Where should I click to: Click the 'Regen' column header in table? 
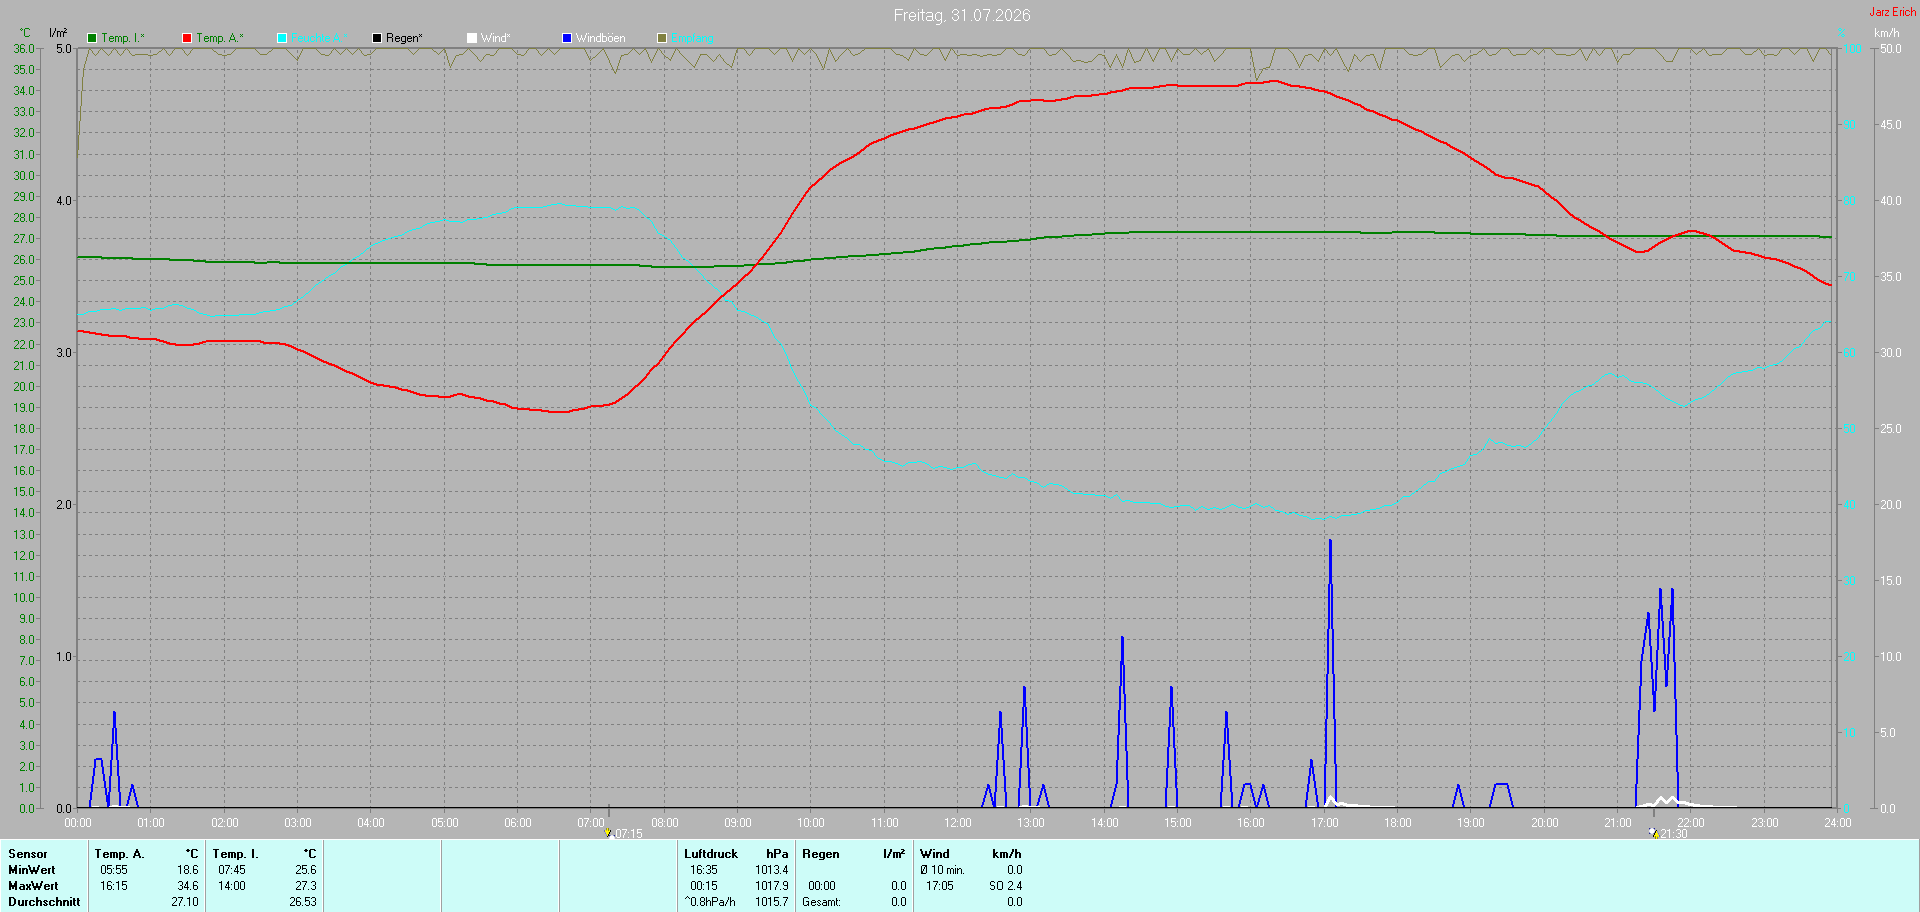821,854
